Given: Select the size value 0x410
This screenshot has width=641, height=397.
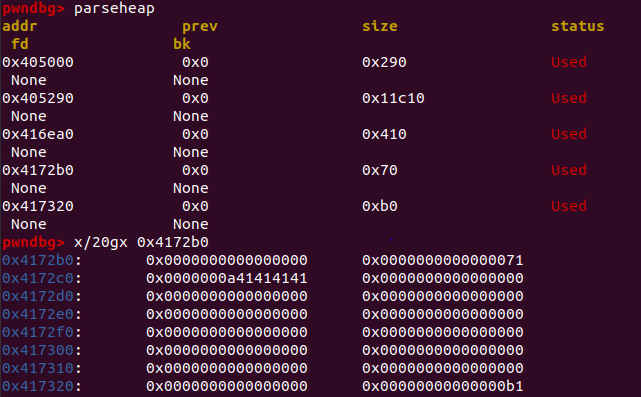Looking at the screenshot, I should pos(384,134).
